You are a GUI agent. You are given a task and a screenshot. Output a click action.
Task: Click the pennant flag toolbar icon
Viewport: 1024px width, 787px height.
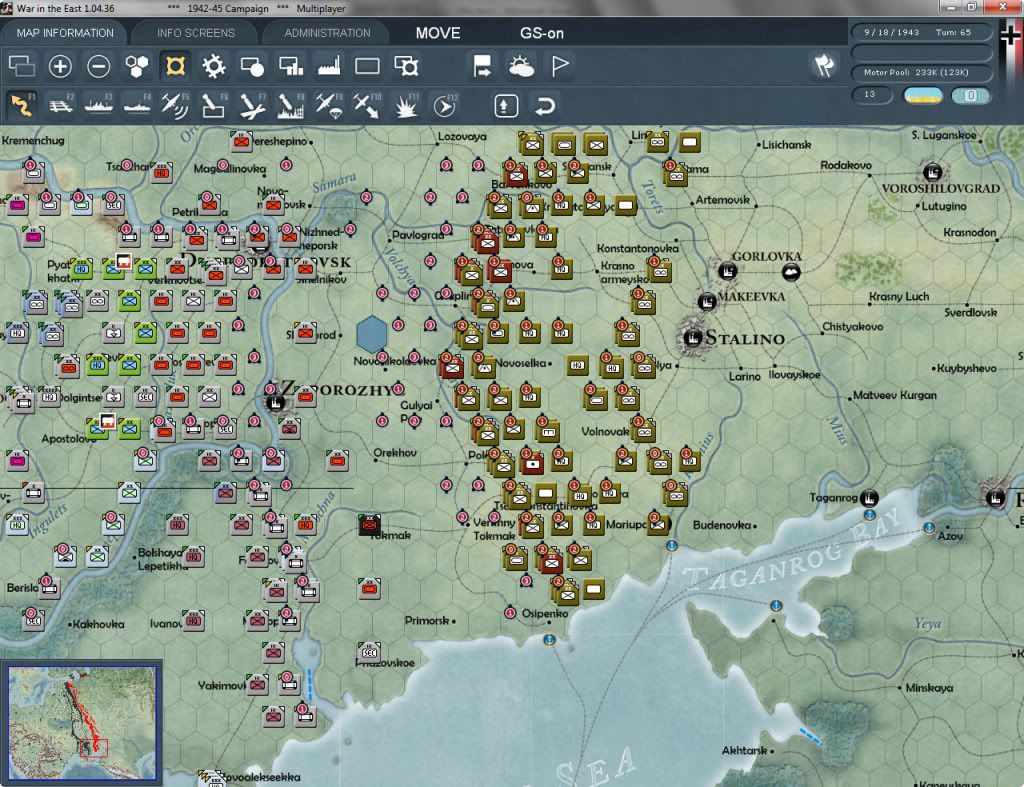click(560, 66)
